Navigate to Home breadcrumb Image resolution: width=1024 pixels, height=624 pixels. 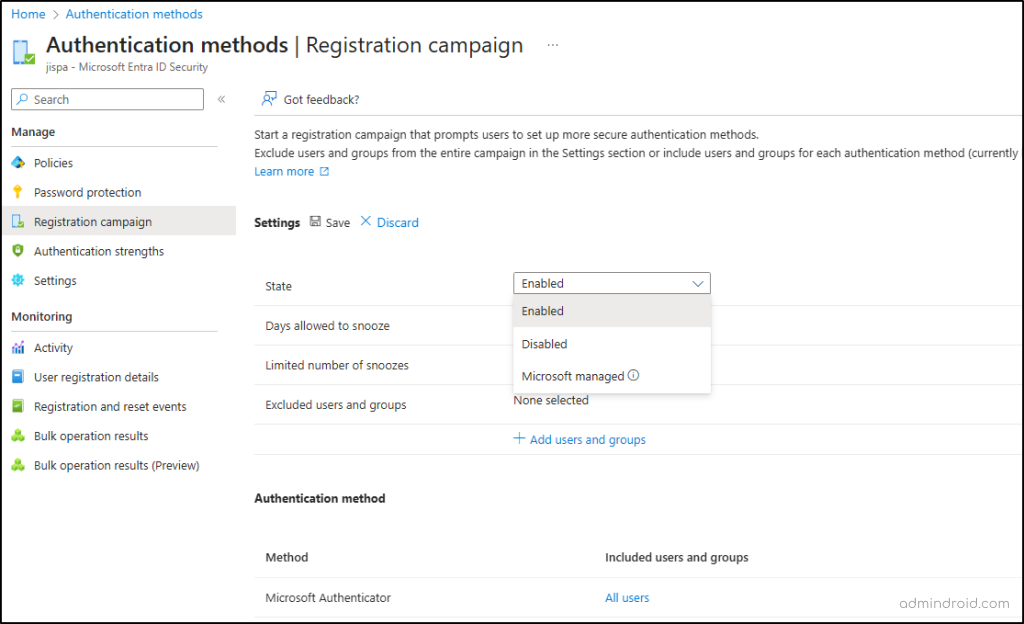pos(27,13)
